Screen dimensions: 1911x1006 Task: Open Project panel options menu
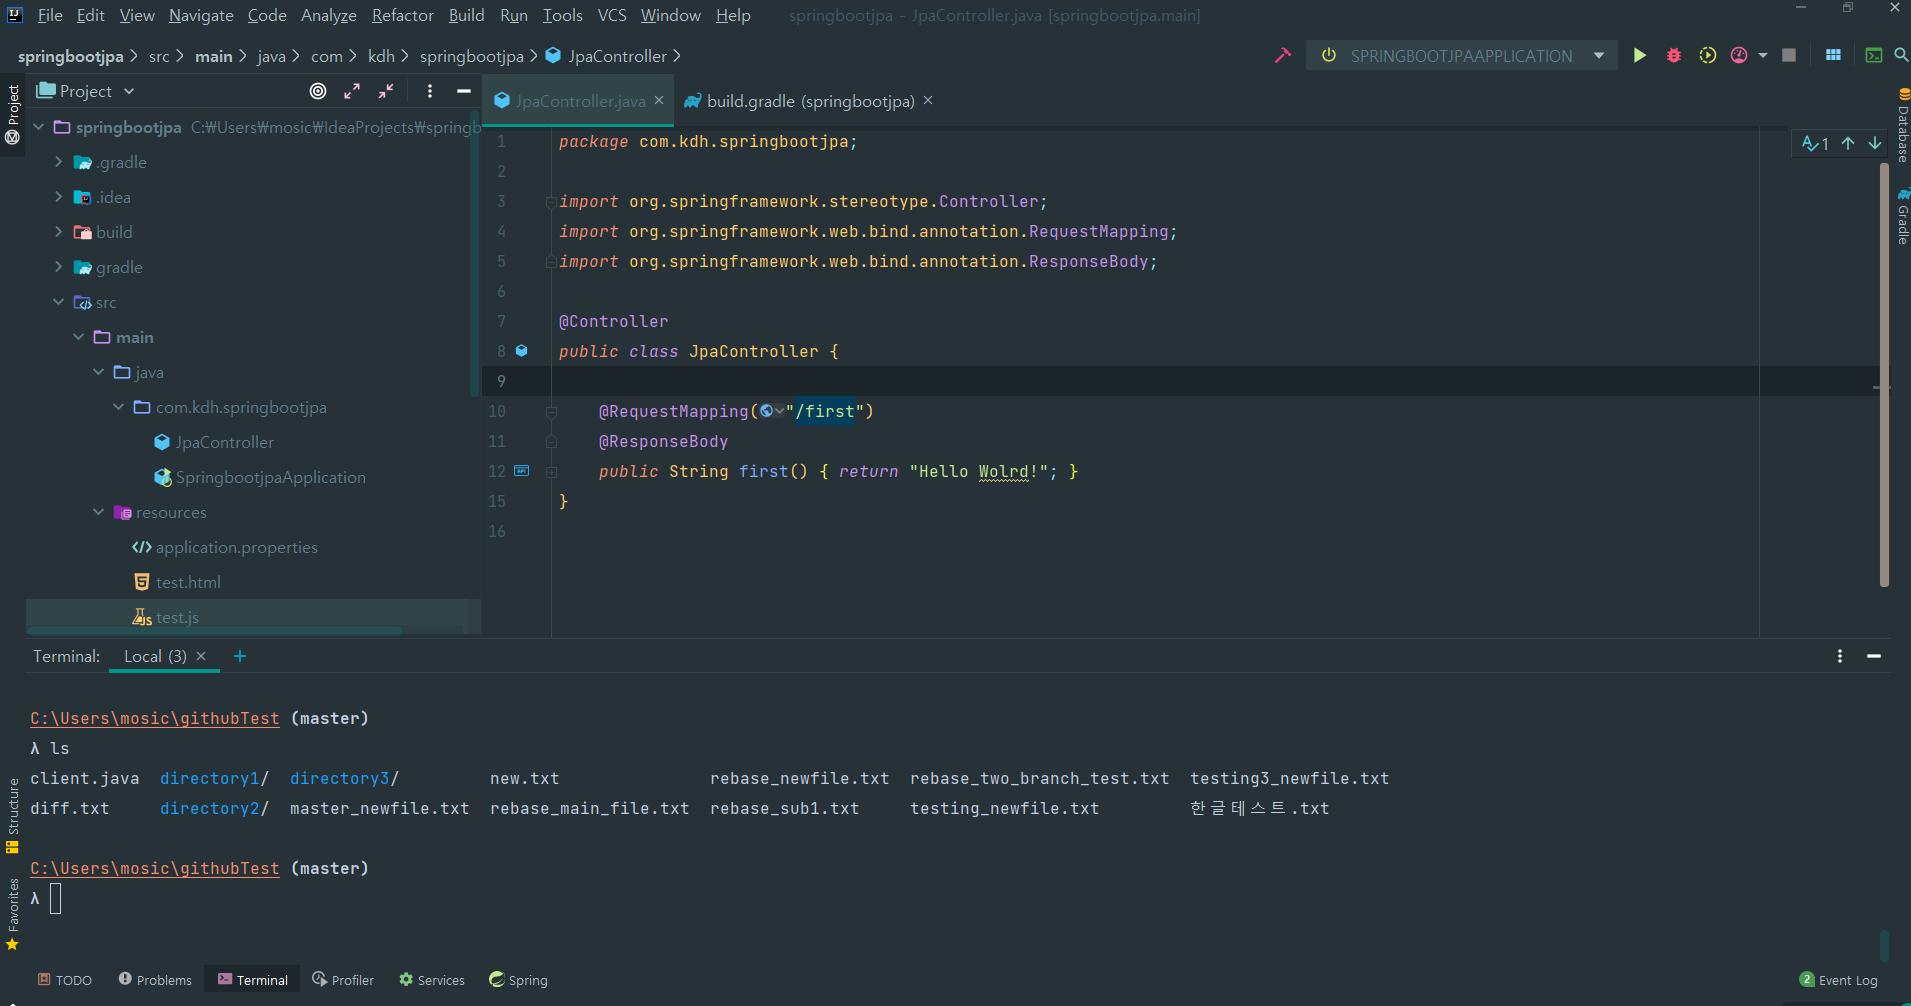point(430,91)
